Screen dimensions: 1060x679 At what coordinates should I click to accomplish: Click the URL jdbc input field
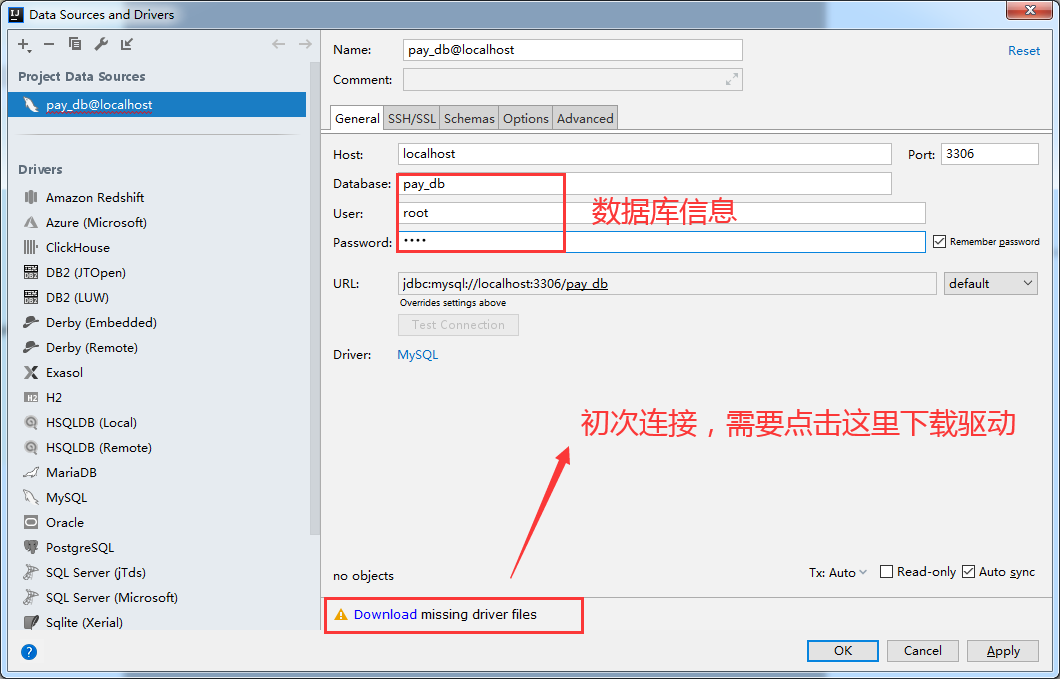pos(667,283)
